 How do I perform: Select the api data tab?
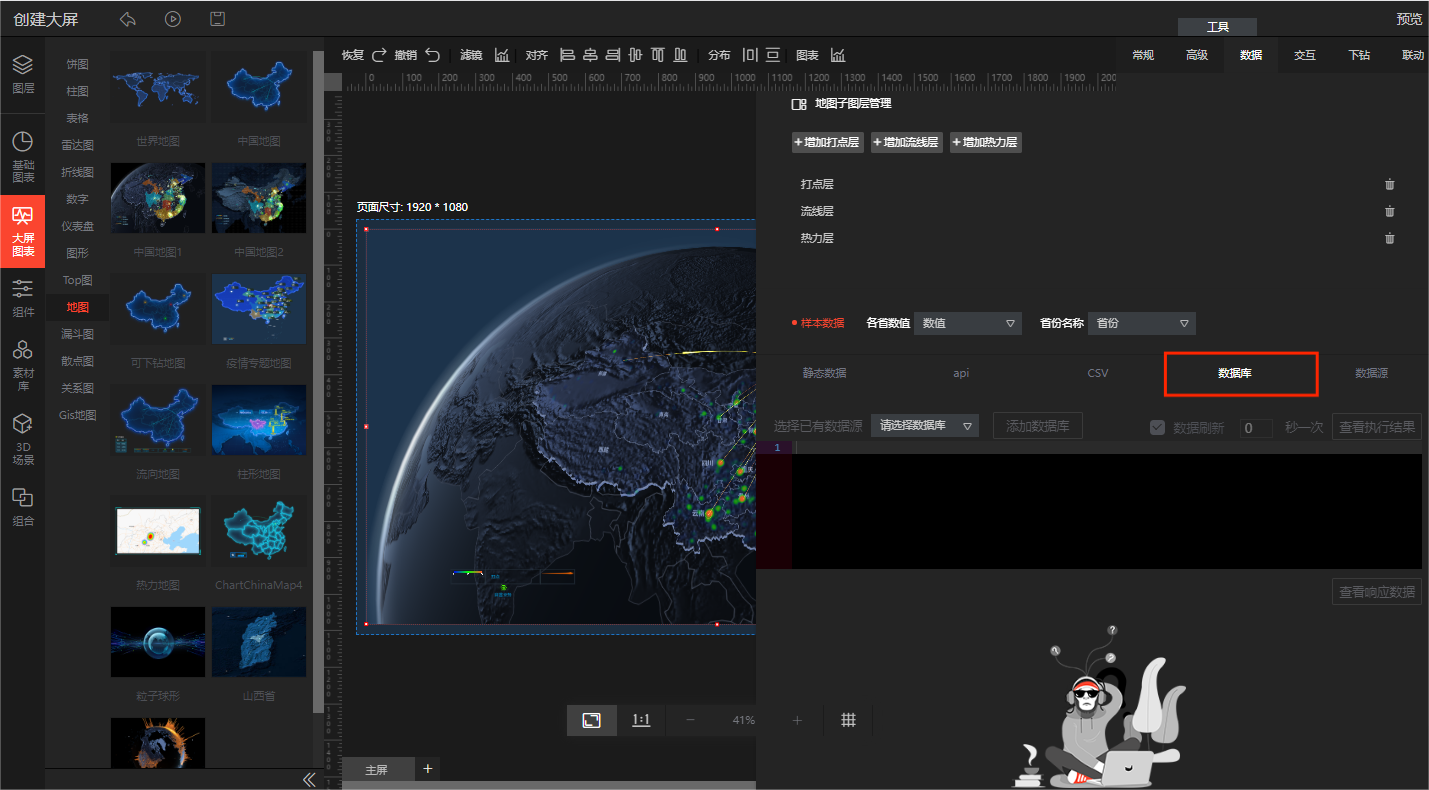pyautogui.click(x=961, y=373)
